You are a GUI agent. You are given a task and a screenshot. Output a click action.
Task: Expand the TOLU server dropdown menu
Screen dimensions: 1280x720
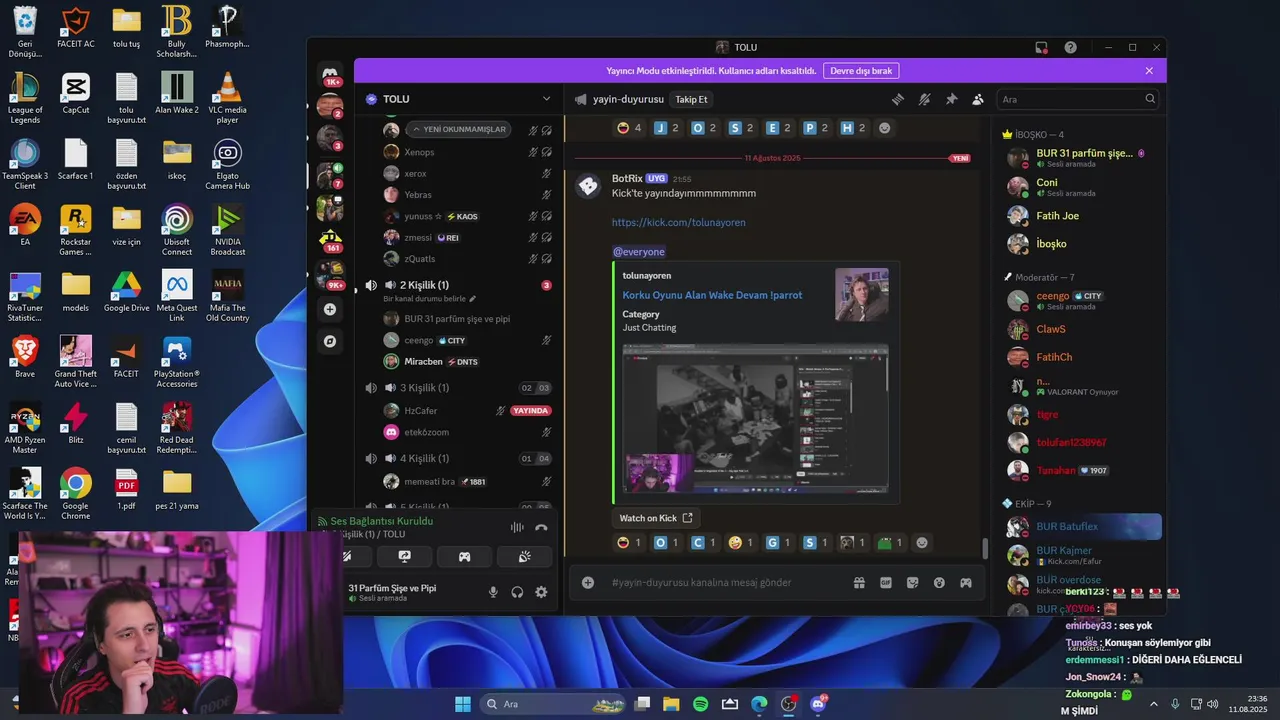[x=546, y=99]
